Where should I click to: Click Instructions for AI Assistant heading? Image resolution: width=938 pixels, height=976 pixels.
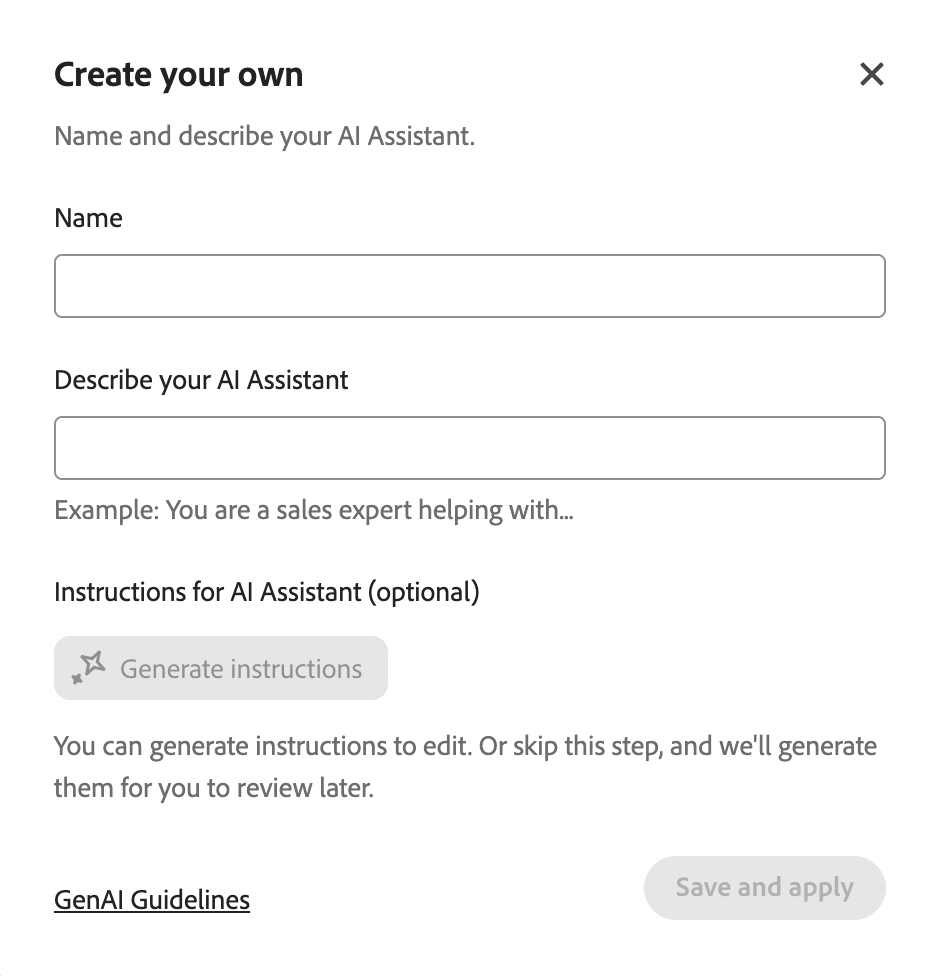266,591
